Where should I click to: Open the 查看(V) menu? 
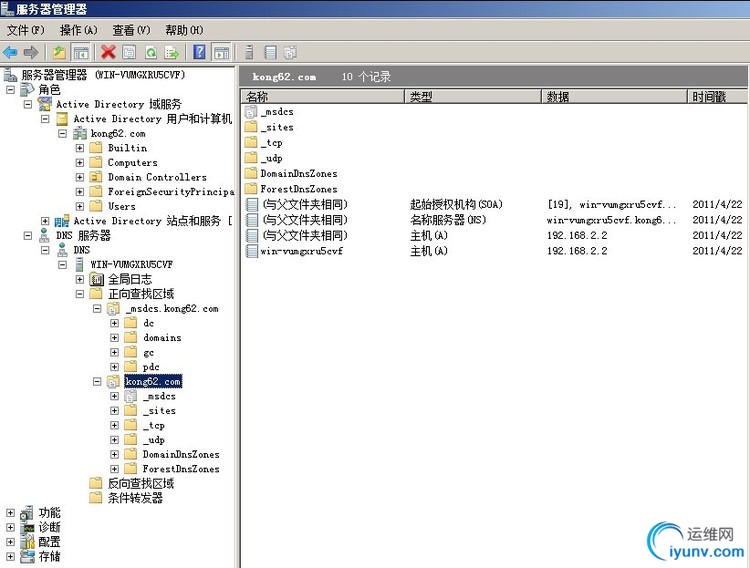[131, 30]
